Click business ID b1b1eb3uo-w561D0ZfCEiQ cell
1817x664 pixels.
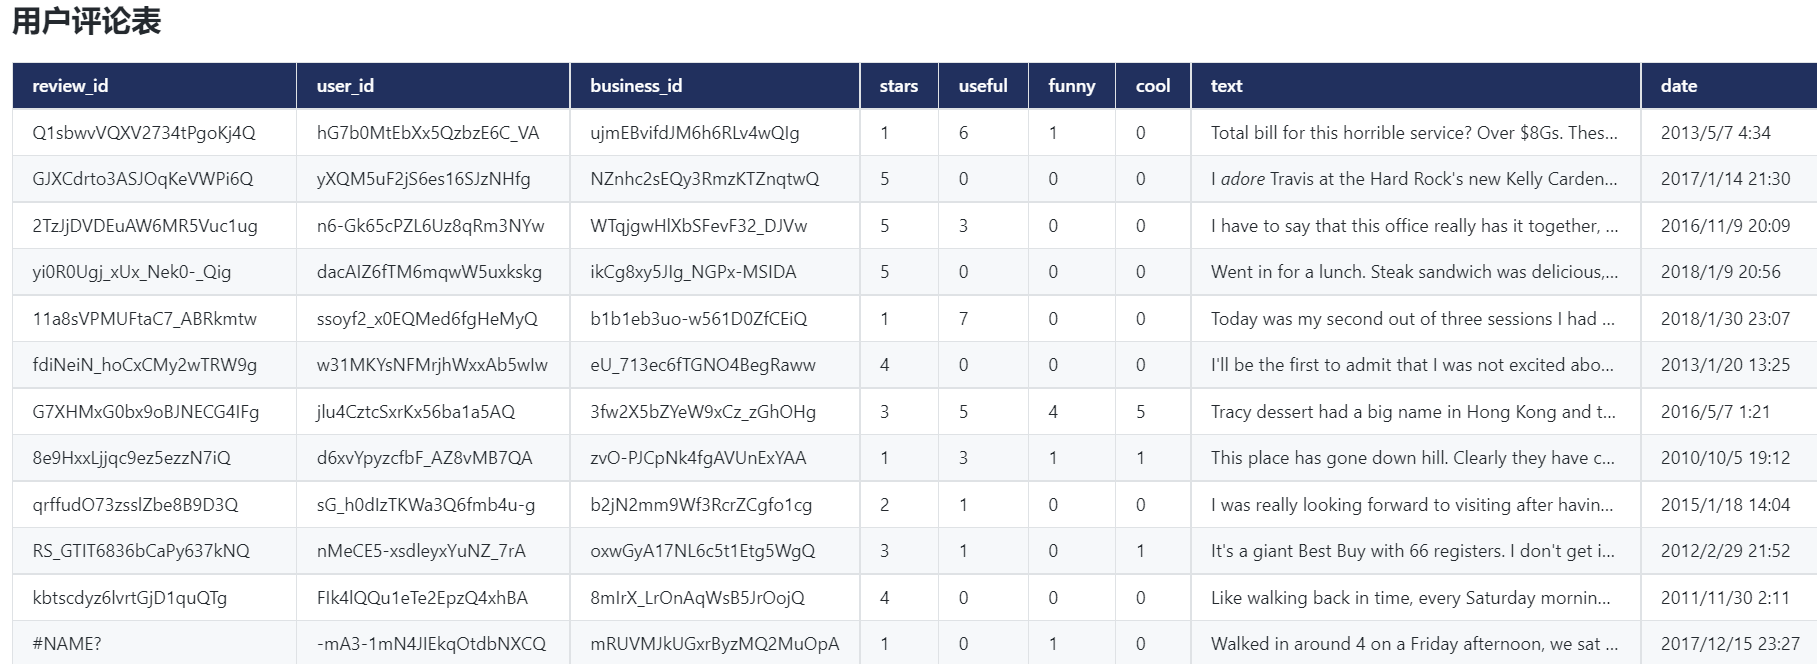(x=698, y=319)
